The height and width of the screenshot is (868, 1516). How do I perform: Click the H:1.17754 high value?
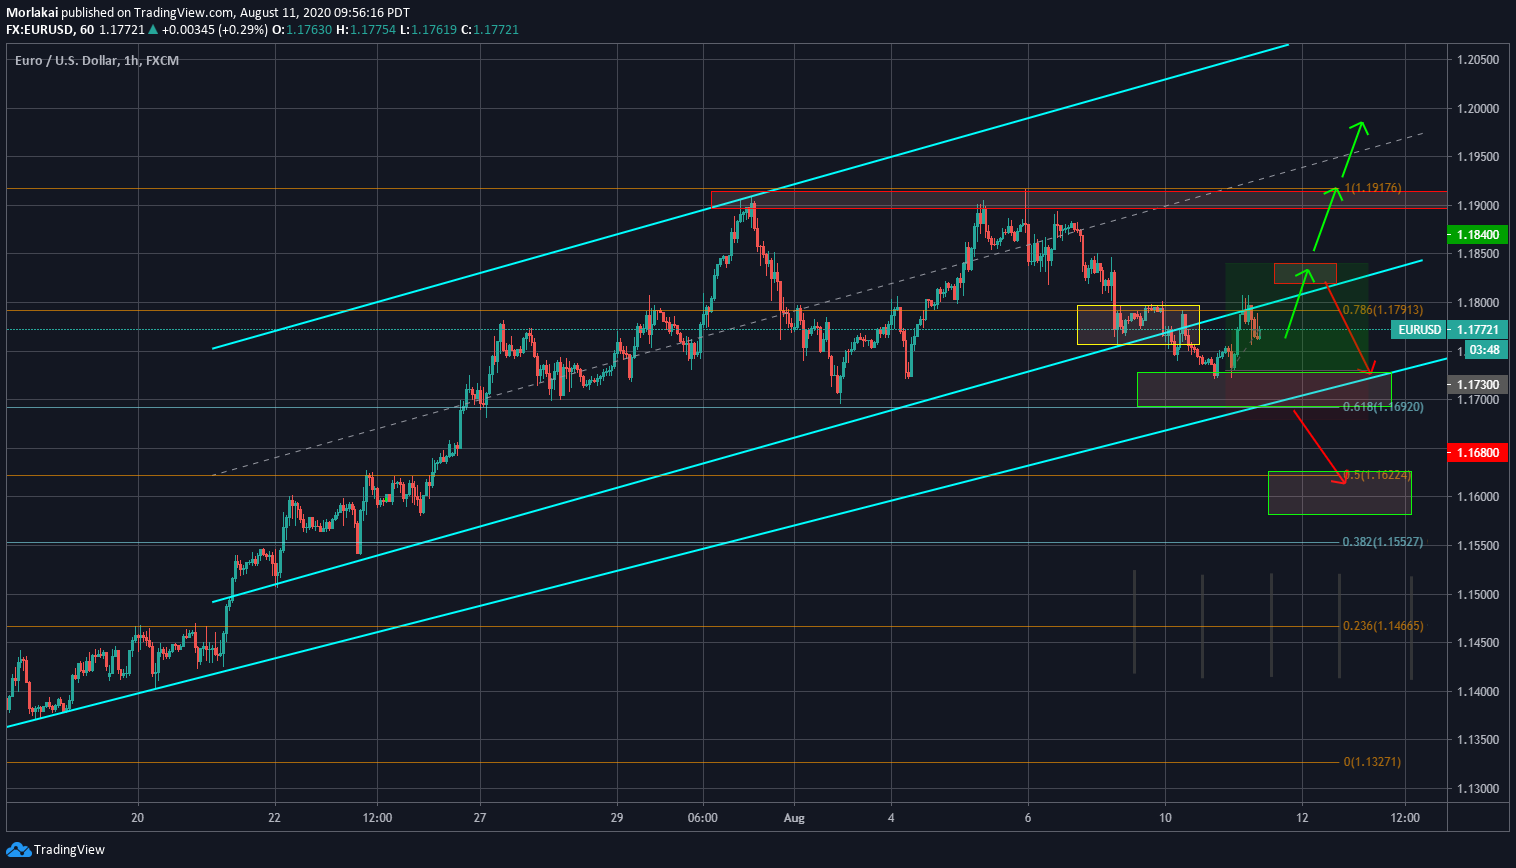pos(365,30)
